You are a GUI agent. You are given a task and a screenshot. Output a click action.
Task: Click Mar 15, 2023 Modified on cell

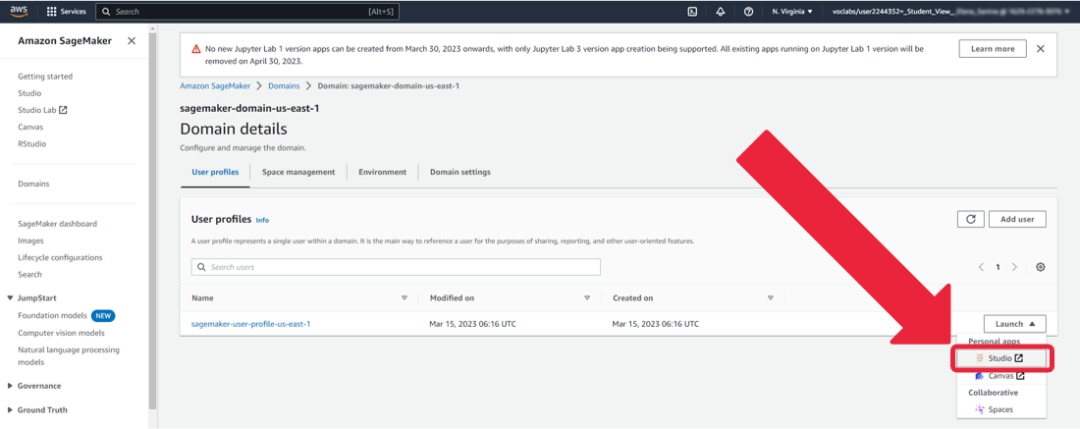470,324
